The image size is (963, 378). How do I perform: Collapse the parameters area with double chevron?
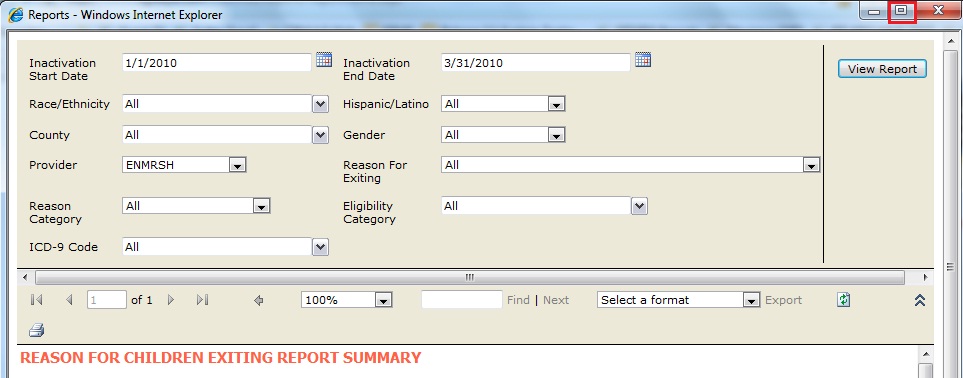point(919,300)
